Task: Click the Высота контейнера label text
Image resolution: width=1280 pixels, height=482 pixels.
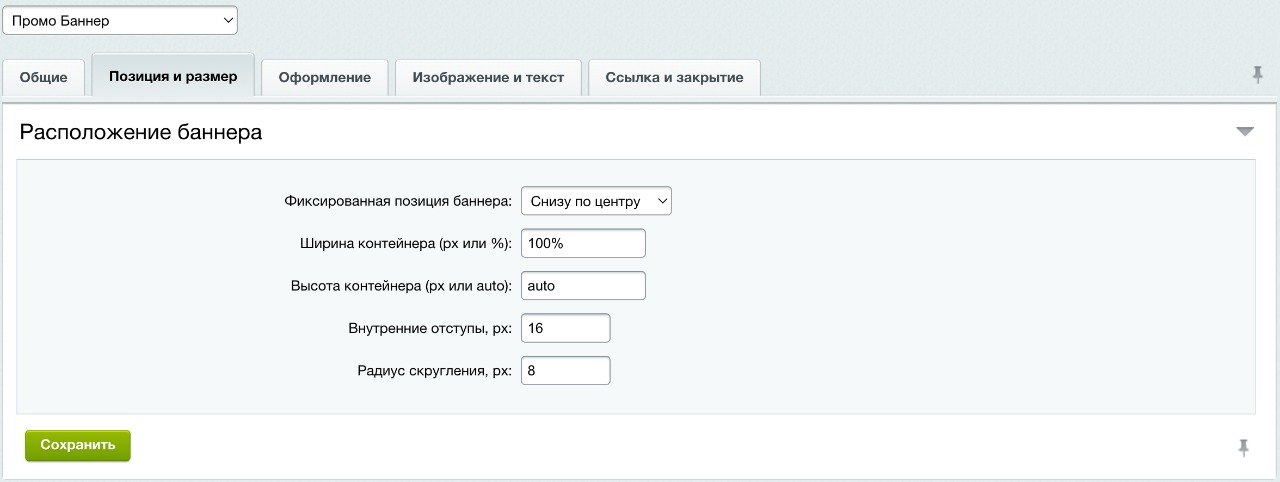Action: tap(400, 285)
